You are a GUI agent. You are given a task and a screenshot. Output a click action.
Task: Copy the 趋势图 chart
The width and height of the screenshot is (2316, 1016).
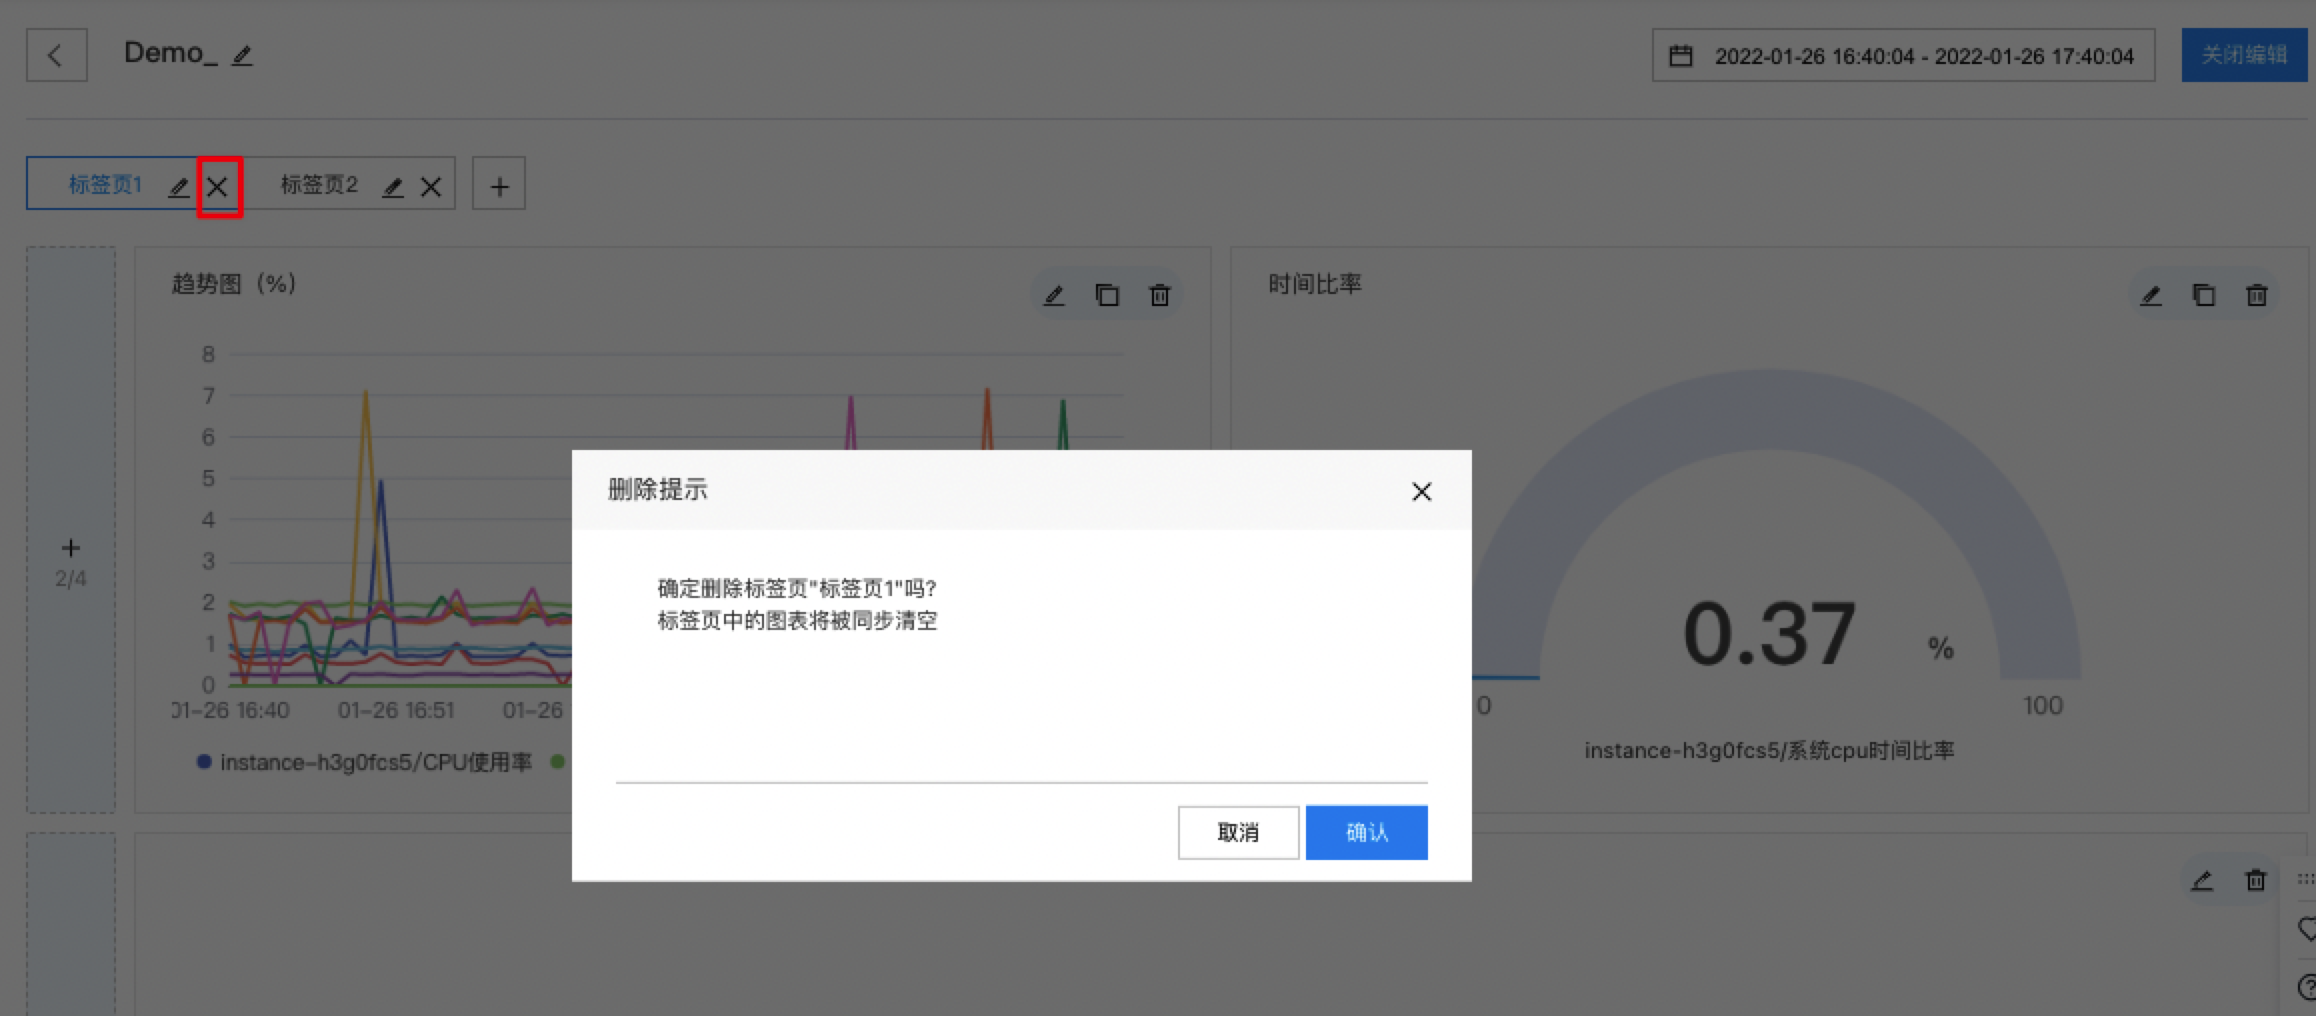[1107, 295]
